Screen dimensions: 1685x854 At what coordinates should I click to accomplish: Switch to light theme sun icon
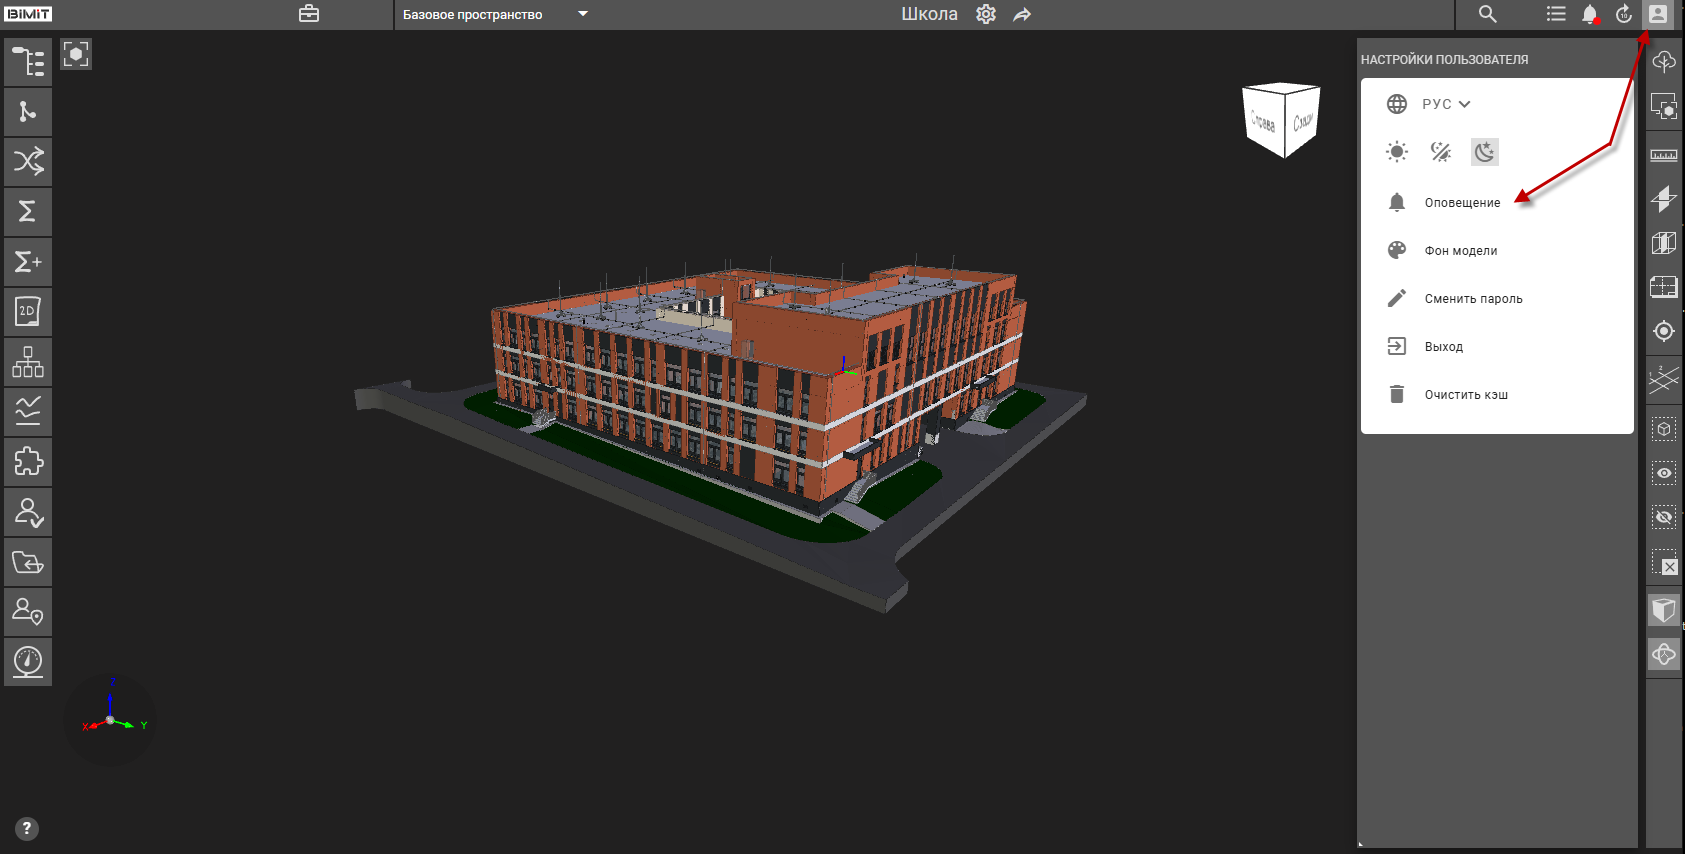pyautogui.click(x=1397, y=152)
